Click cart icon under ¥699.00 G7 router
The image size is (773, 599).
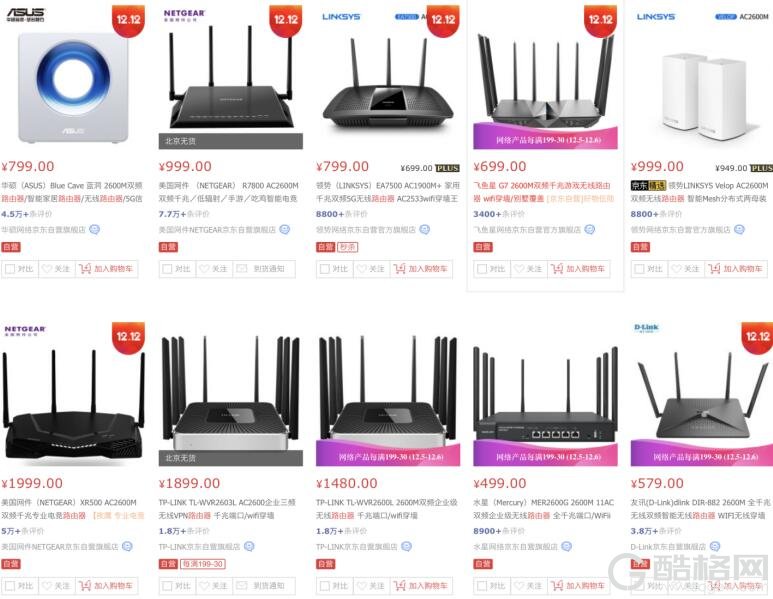pos(557,269)
